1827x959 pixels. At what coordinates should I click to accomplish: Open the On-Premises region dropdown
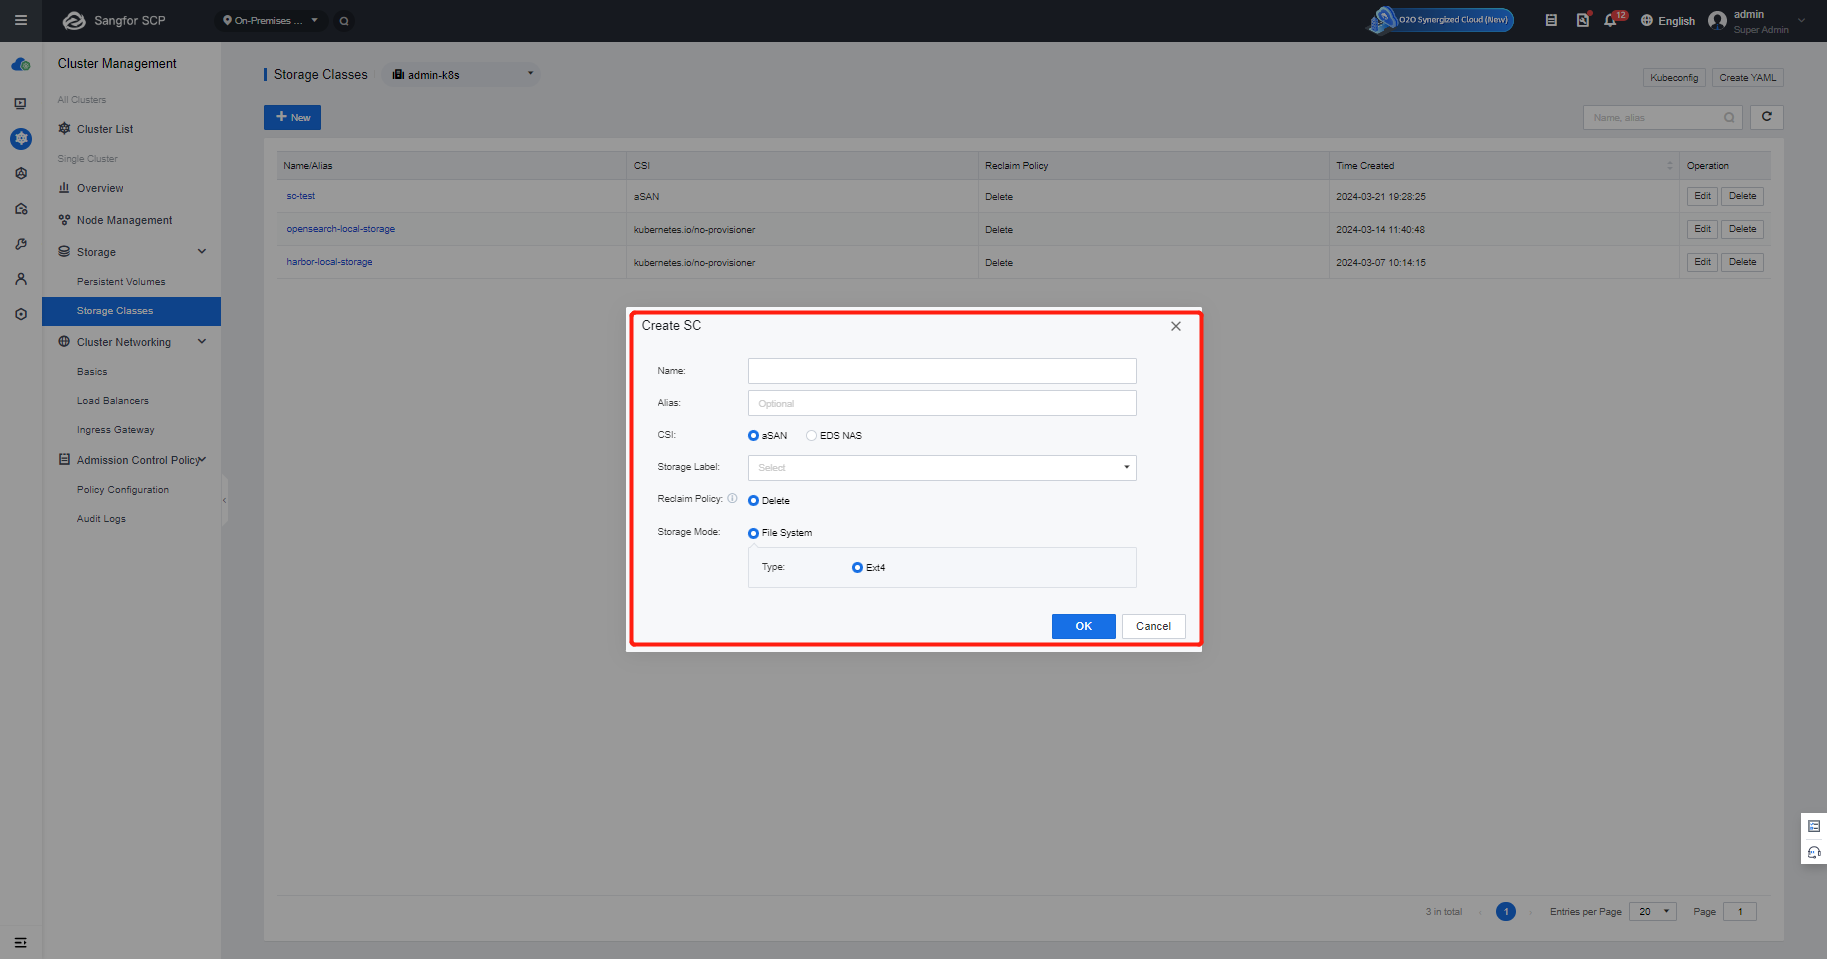click(x=271, y=20)
